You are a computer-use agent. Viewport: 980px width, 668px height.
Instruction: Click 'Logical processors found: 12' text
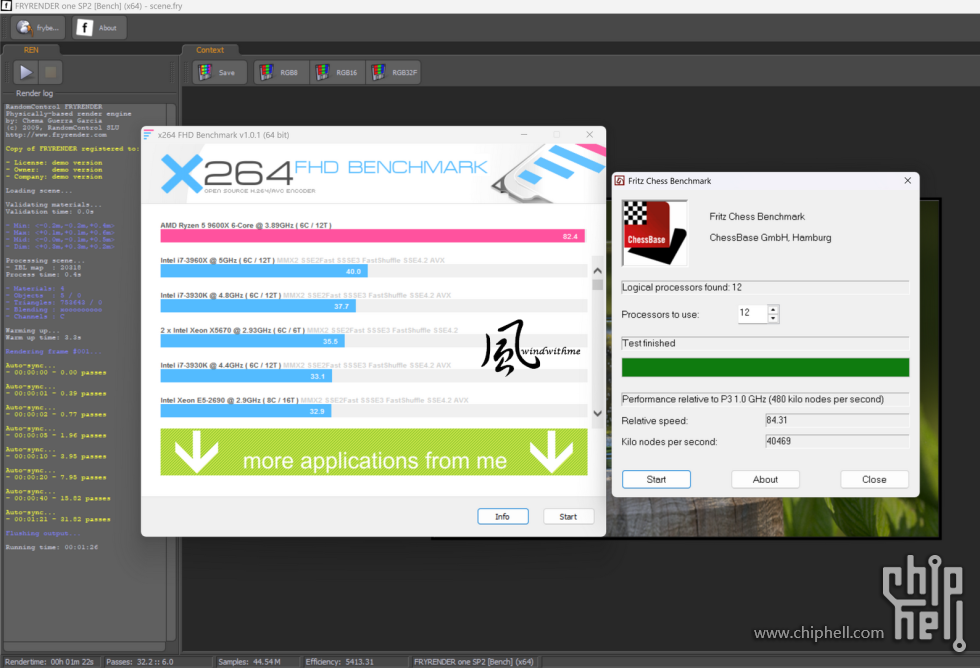pyautogui.click(x=682, y=287)
